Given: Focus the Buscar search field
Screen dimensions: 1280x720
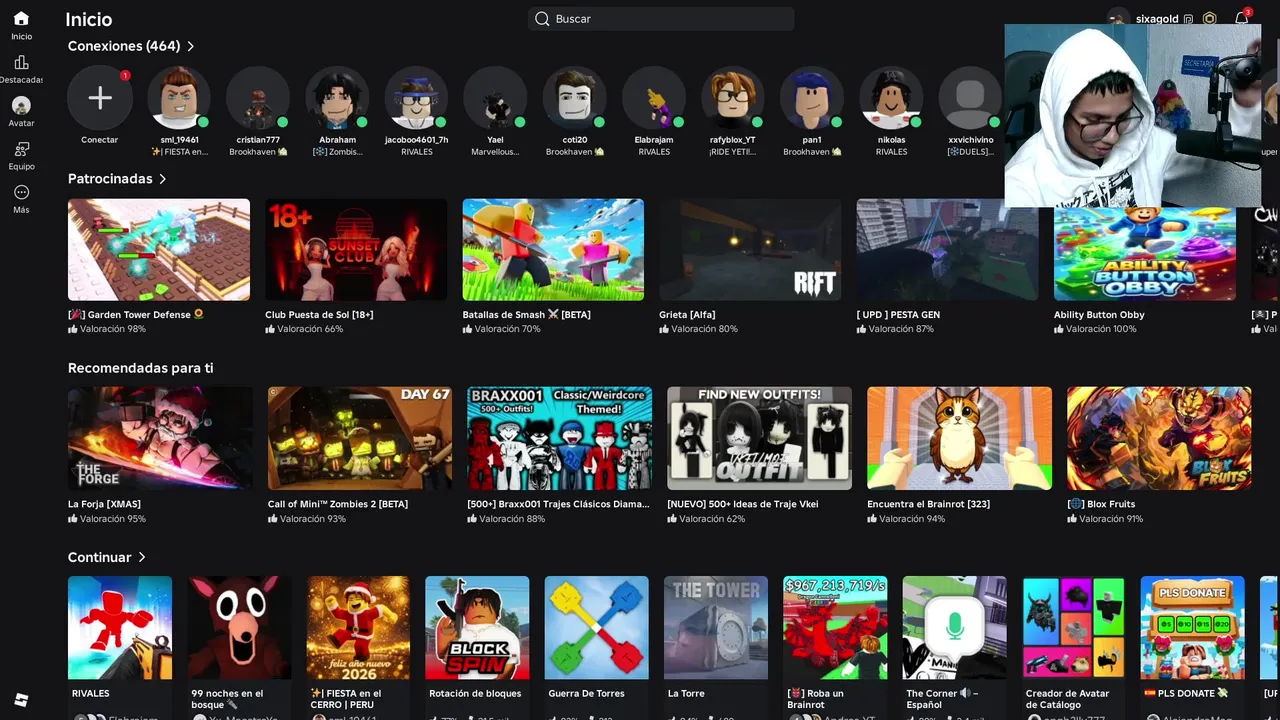Looking at the screenshot, I should 661,19.
